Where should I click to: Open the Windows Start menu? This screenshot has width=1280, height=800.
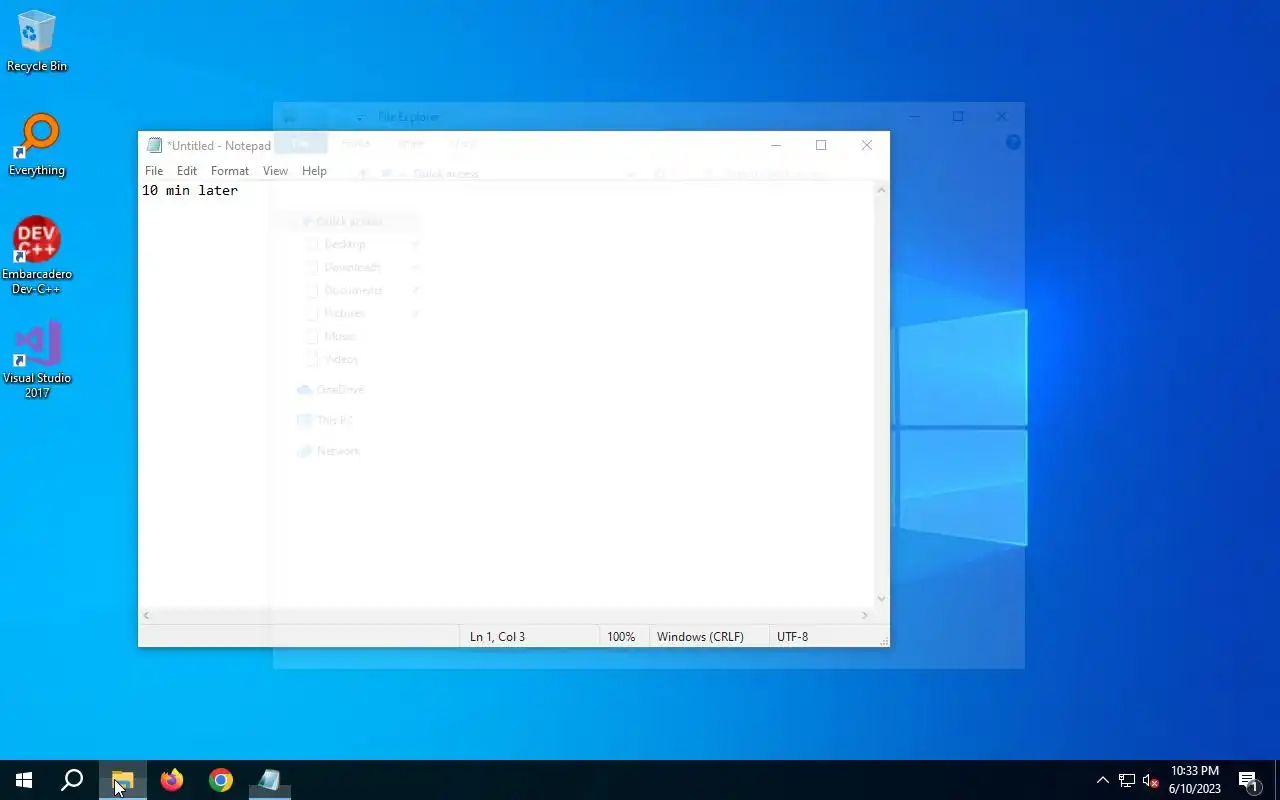click(24, 780)
